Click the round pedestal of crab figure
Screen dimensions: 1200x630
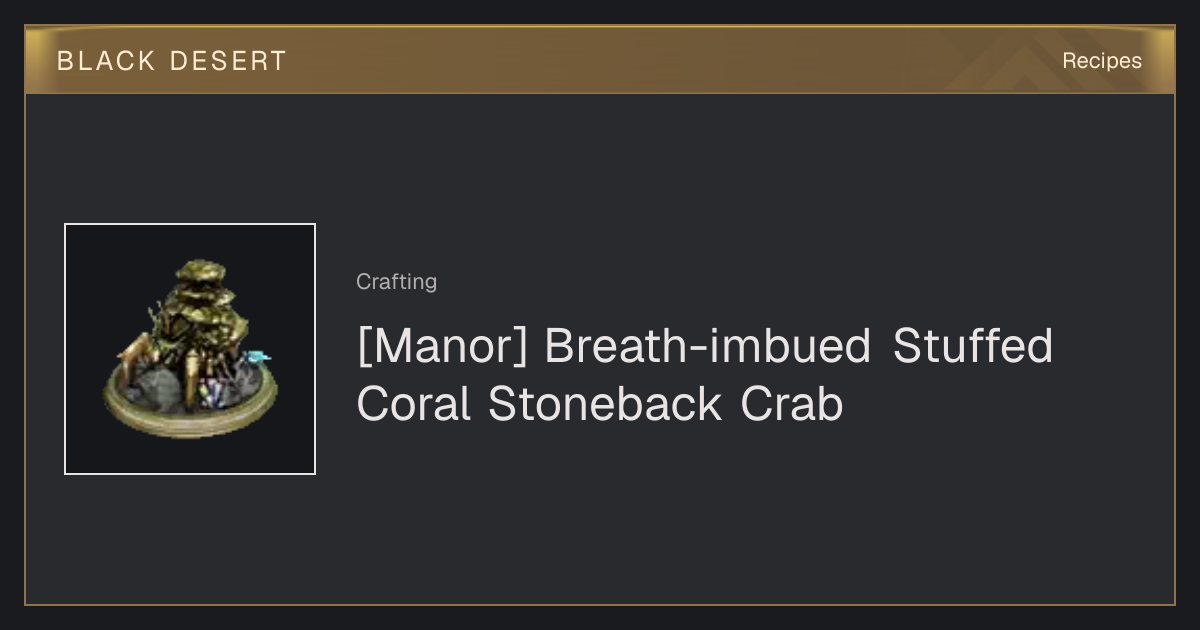pyautogui.click(x=190, y=420)
